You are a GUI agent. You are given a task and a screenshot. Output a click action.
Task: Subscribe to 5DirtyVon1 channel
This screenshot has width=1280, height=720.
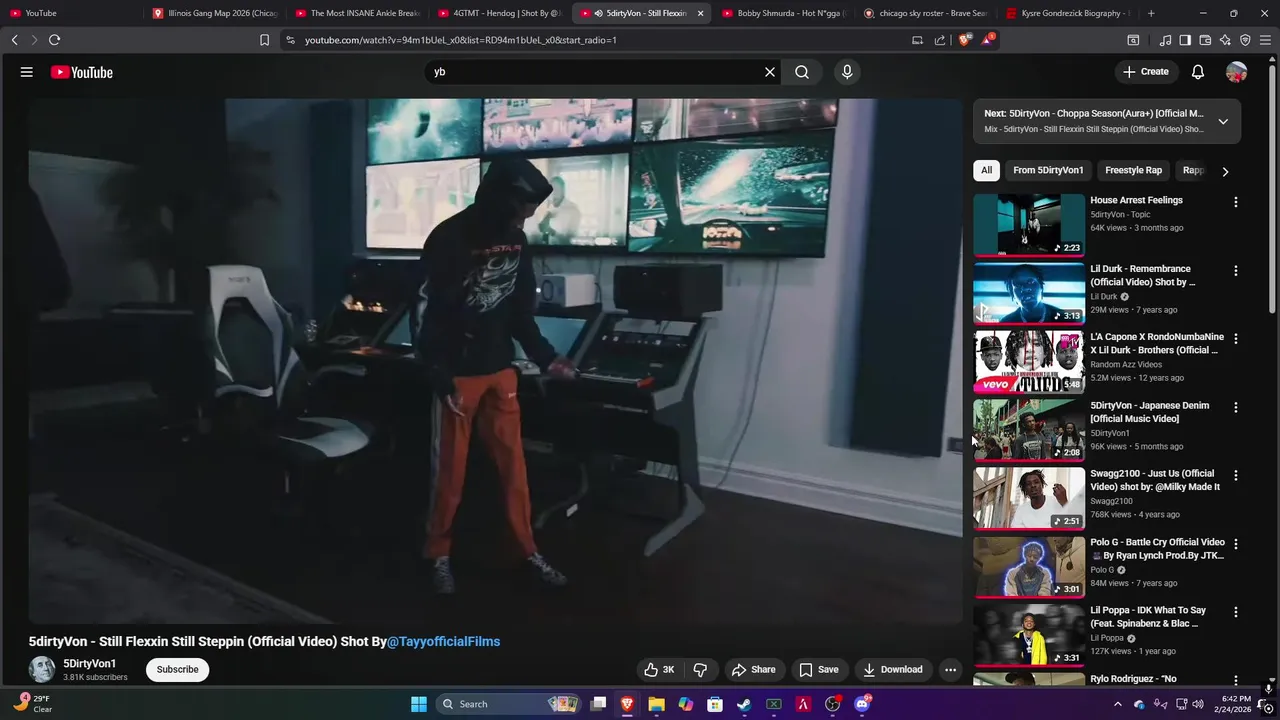(177, 670)
